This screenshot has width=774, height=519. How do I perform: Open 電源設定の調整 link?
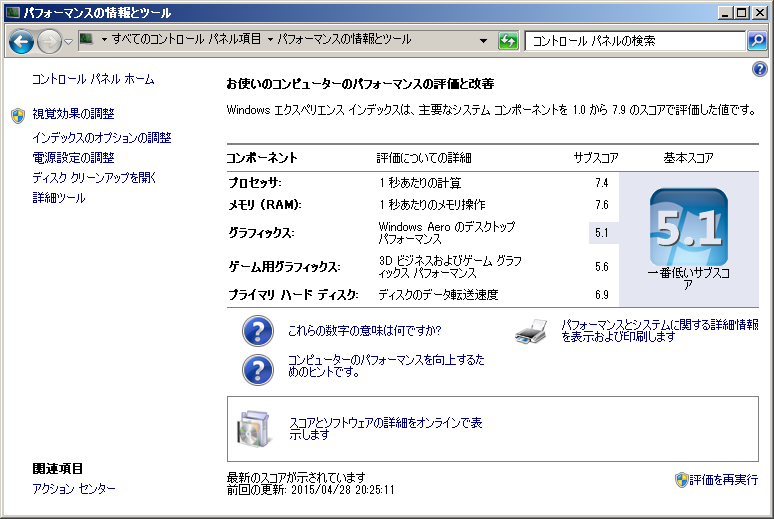[x=73, y=158]
